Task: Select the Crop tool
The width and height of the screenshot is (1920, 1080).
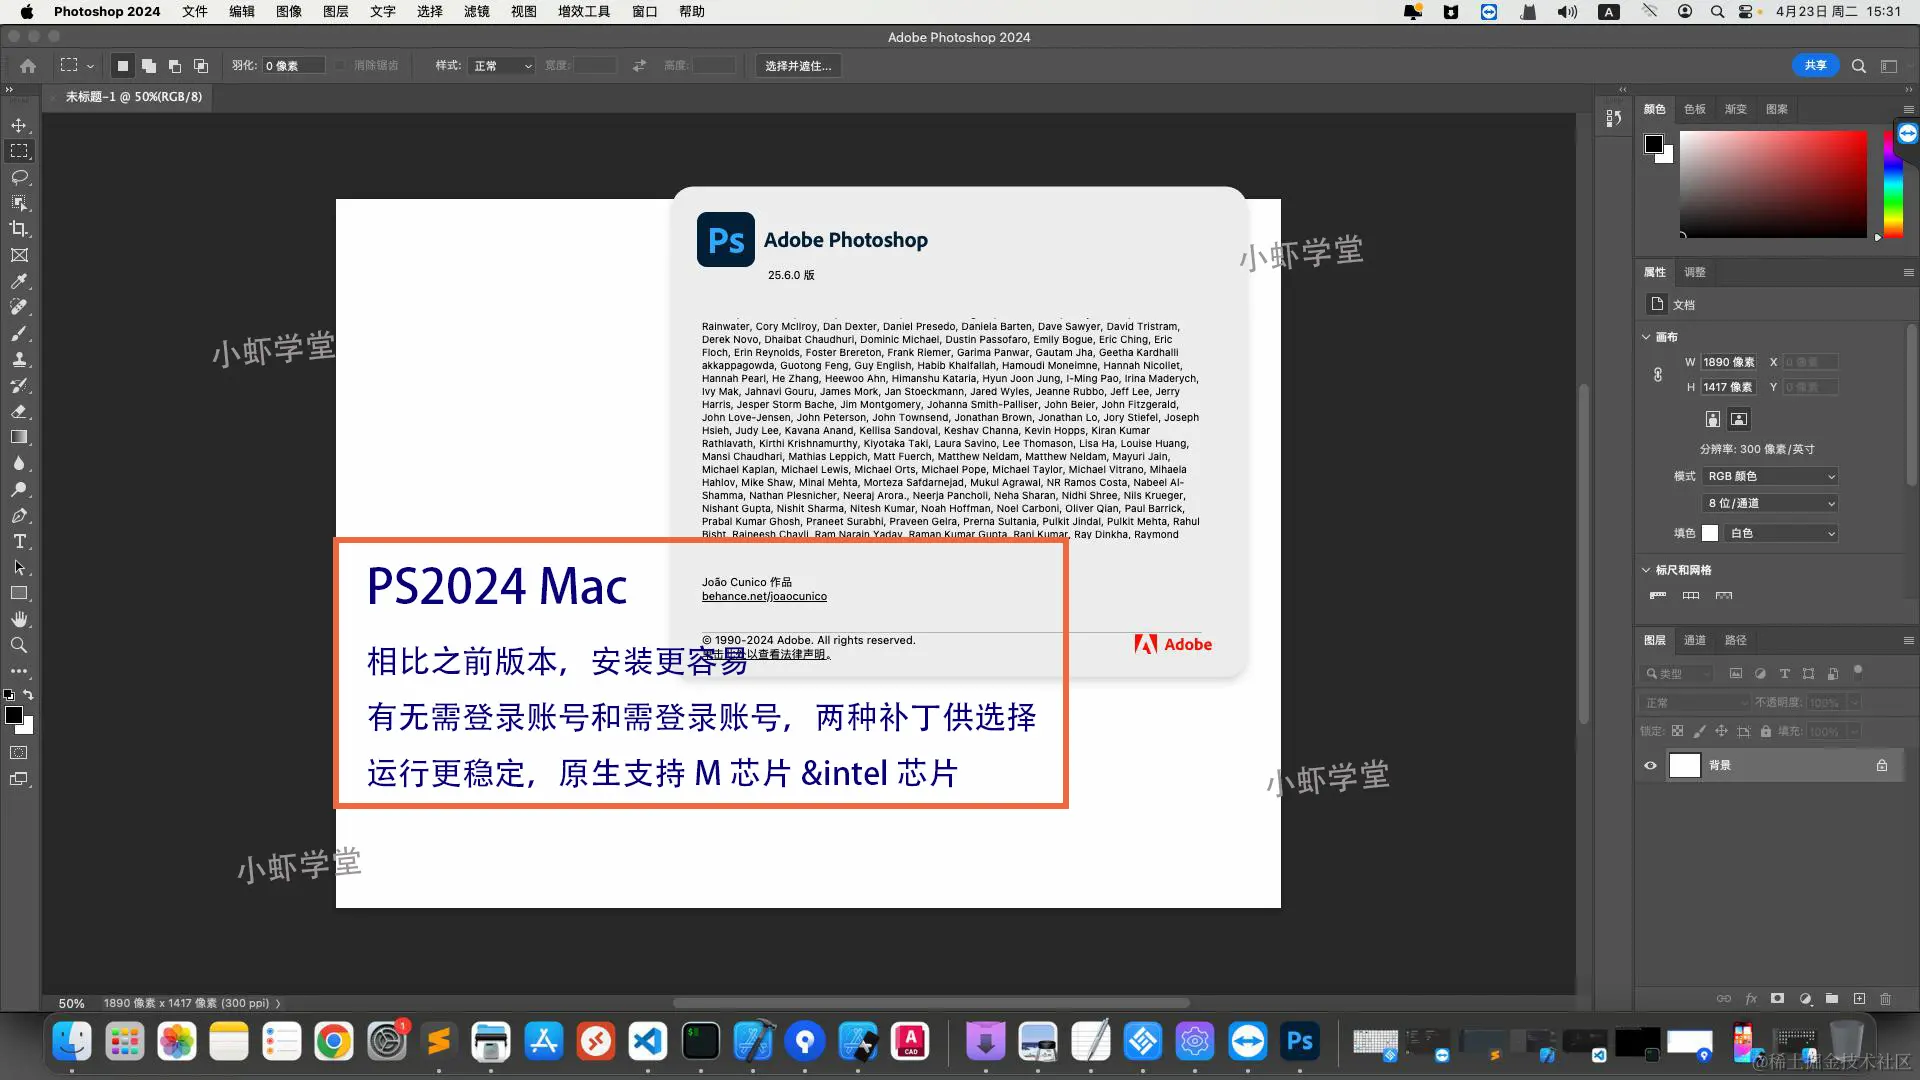Action: 19,228
